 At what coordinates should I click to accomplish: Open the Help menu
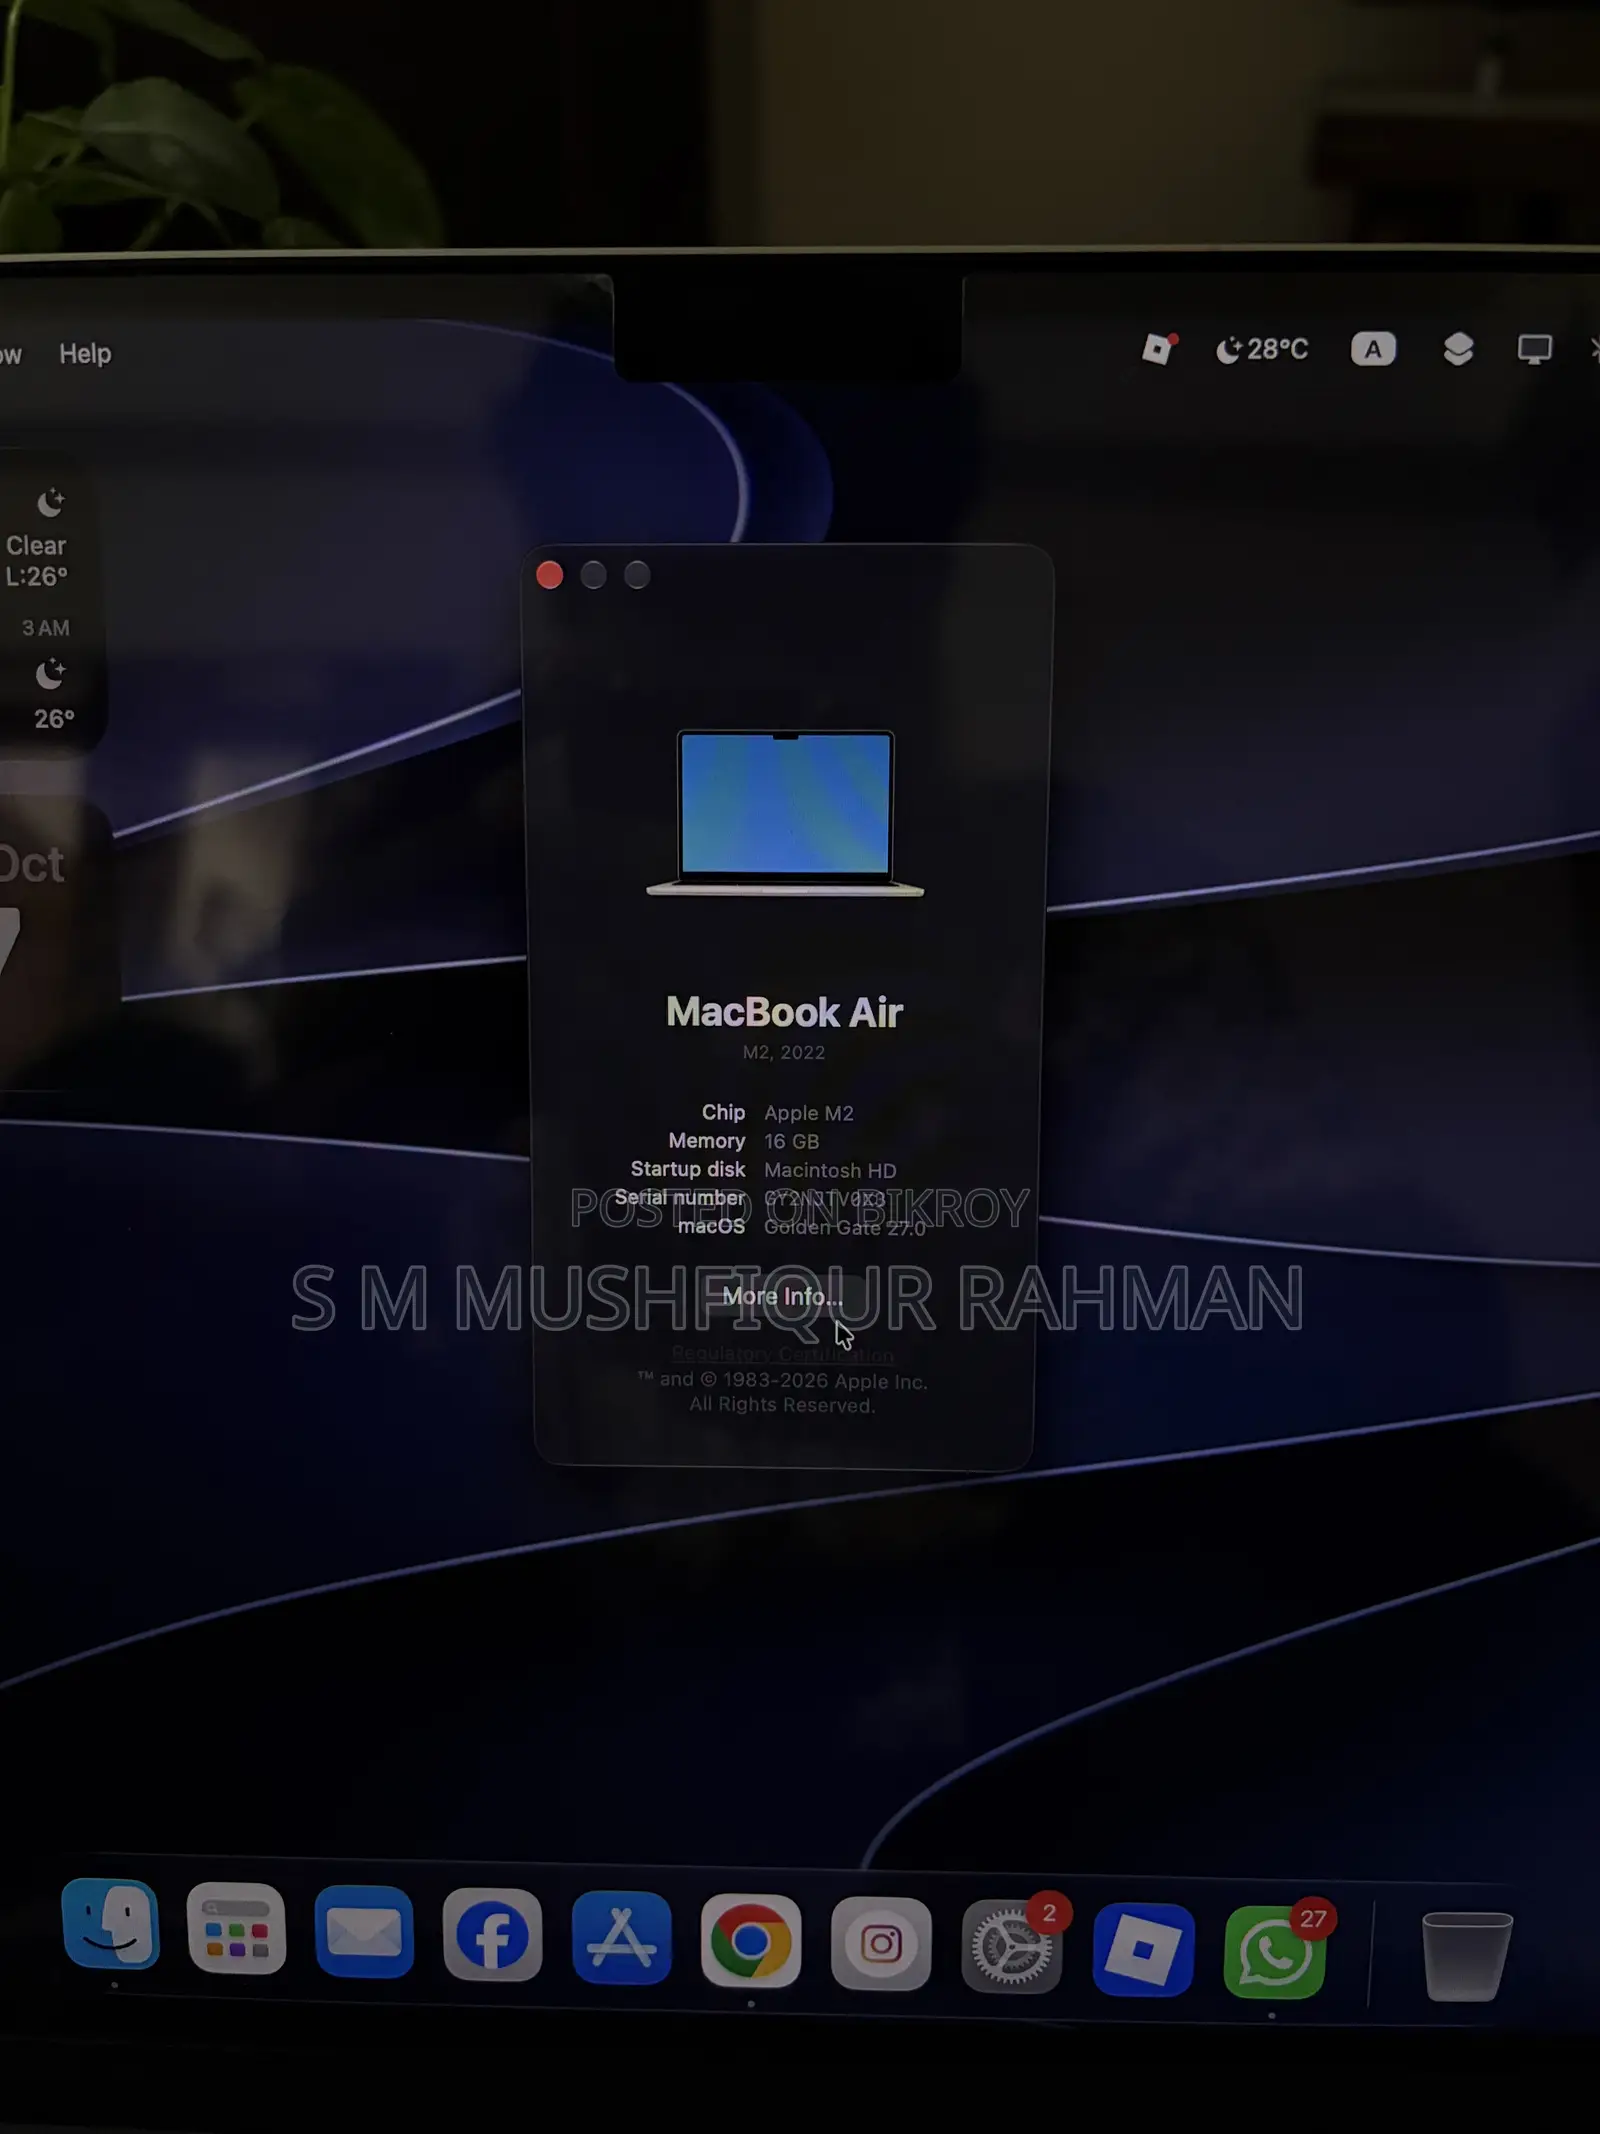pyautogui.click(x=85, y=353)
